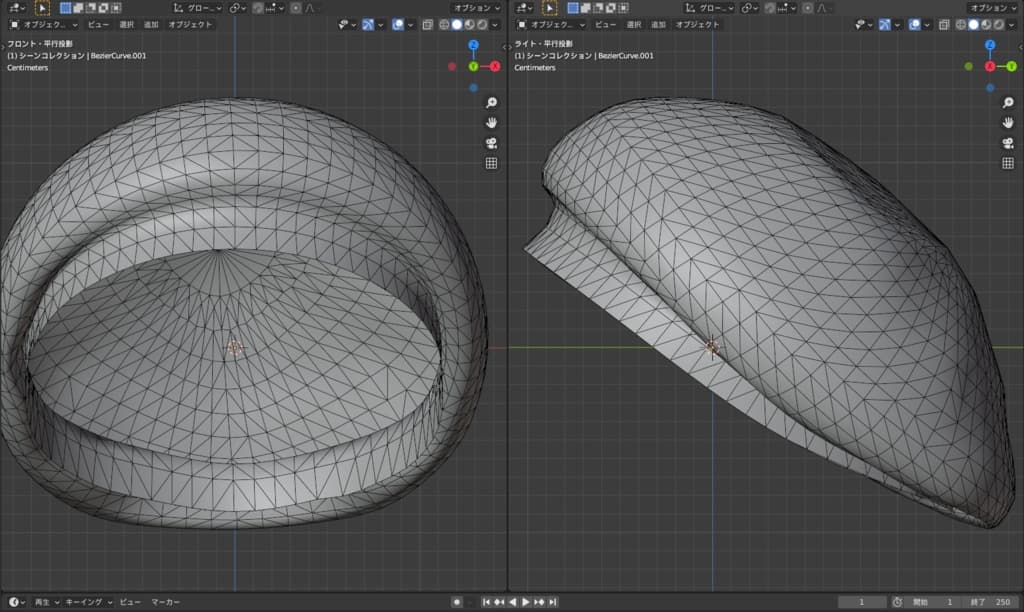Switch perspective/orthographic grid icon in right viewport
Viewport: 1024px width, 612px height.
[x=1008, y=163]
